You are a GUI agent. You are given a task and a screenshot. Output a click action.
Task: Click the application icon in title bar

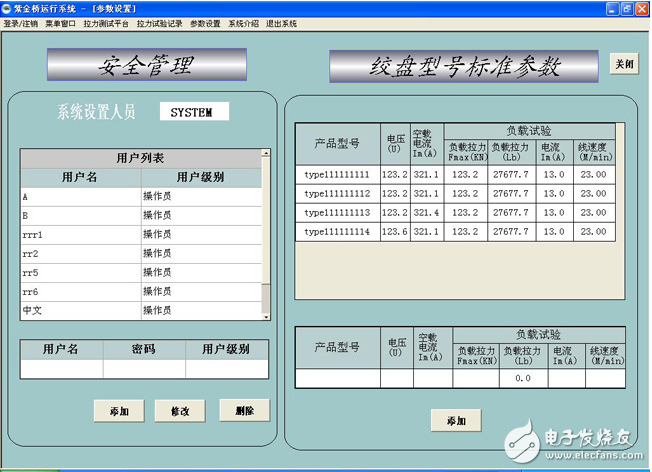coord(7,8)
